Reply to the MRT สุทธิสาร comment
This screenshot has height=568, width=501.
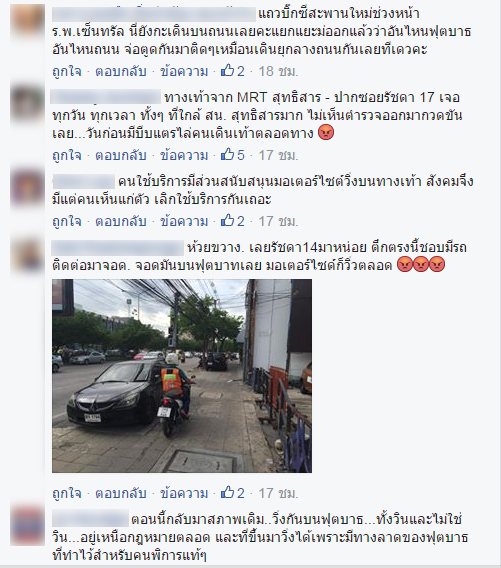[x=121, y=155]
